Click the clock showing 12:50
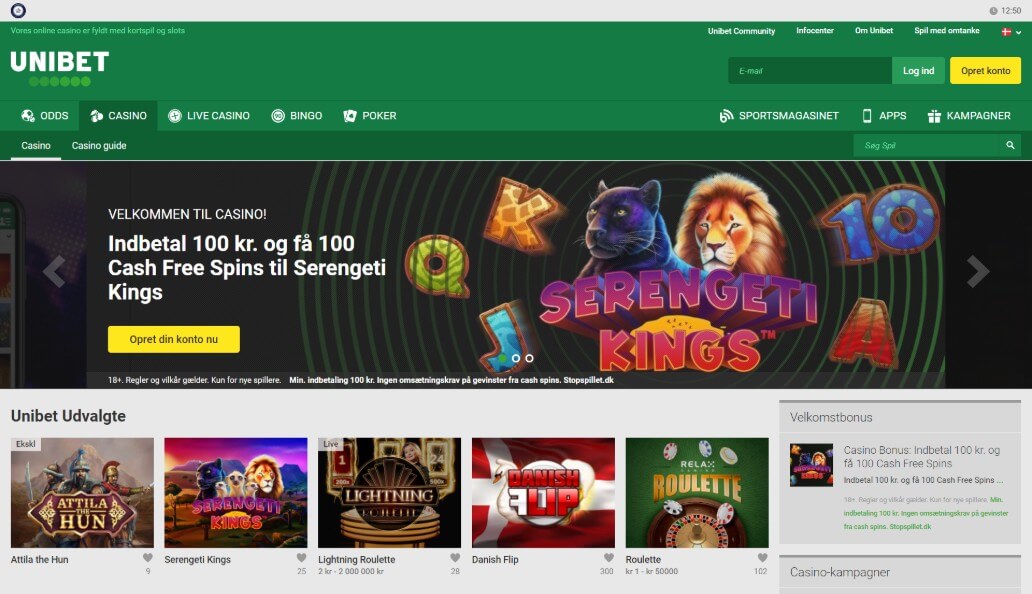Viewport: 1032px width, 594px height. click(x=1005, y=11)
